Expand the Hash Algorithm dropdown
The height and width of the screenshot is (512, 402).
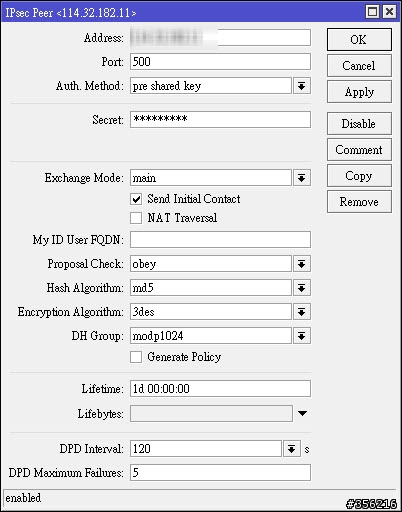[x=302, y=288]
